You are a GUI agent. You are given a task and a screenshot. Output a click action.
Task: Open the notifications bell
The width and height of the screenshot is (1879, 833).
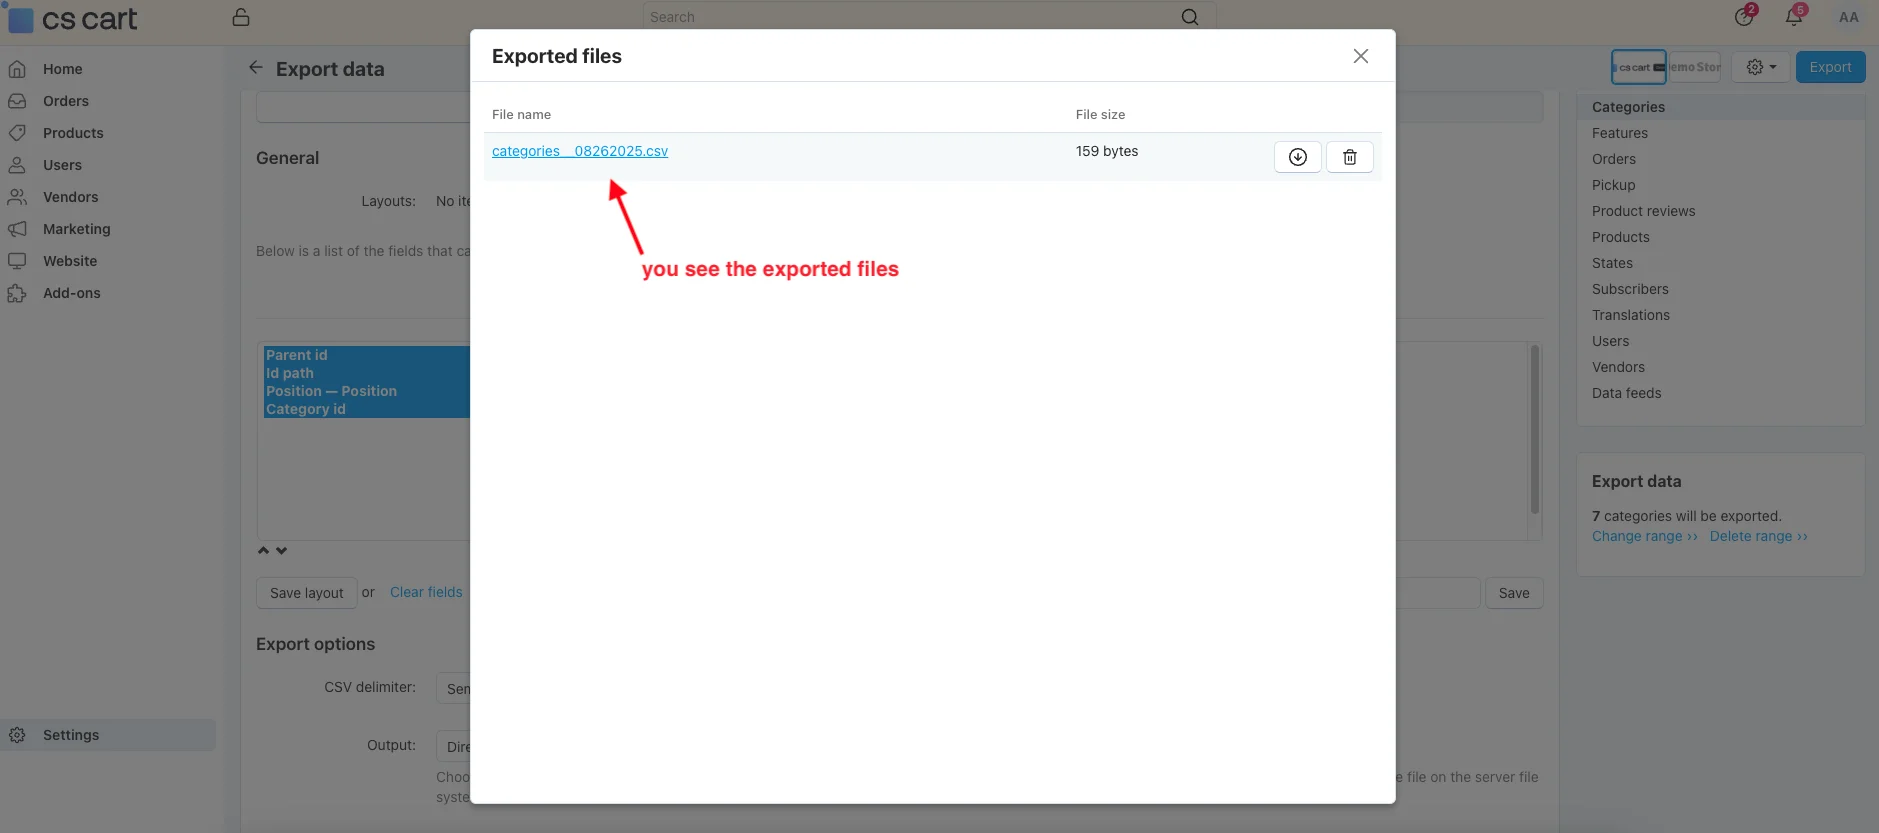pyautogui.click(x=1794, y=17)
